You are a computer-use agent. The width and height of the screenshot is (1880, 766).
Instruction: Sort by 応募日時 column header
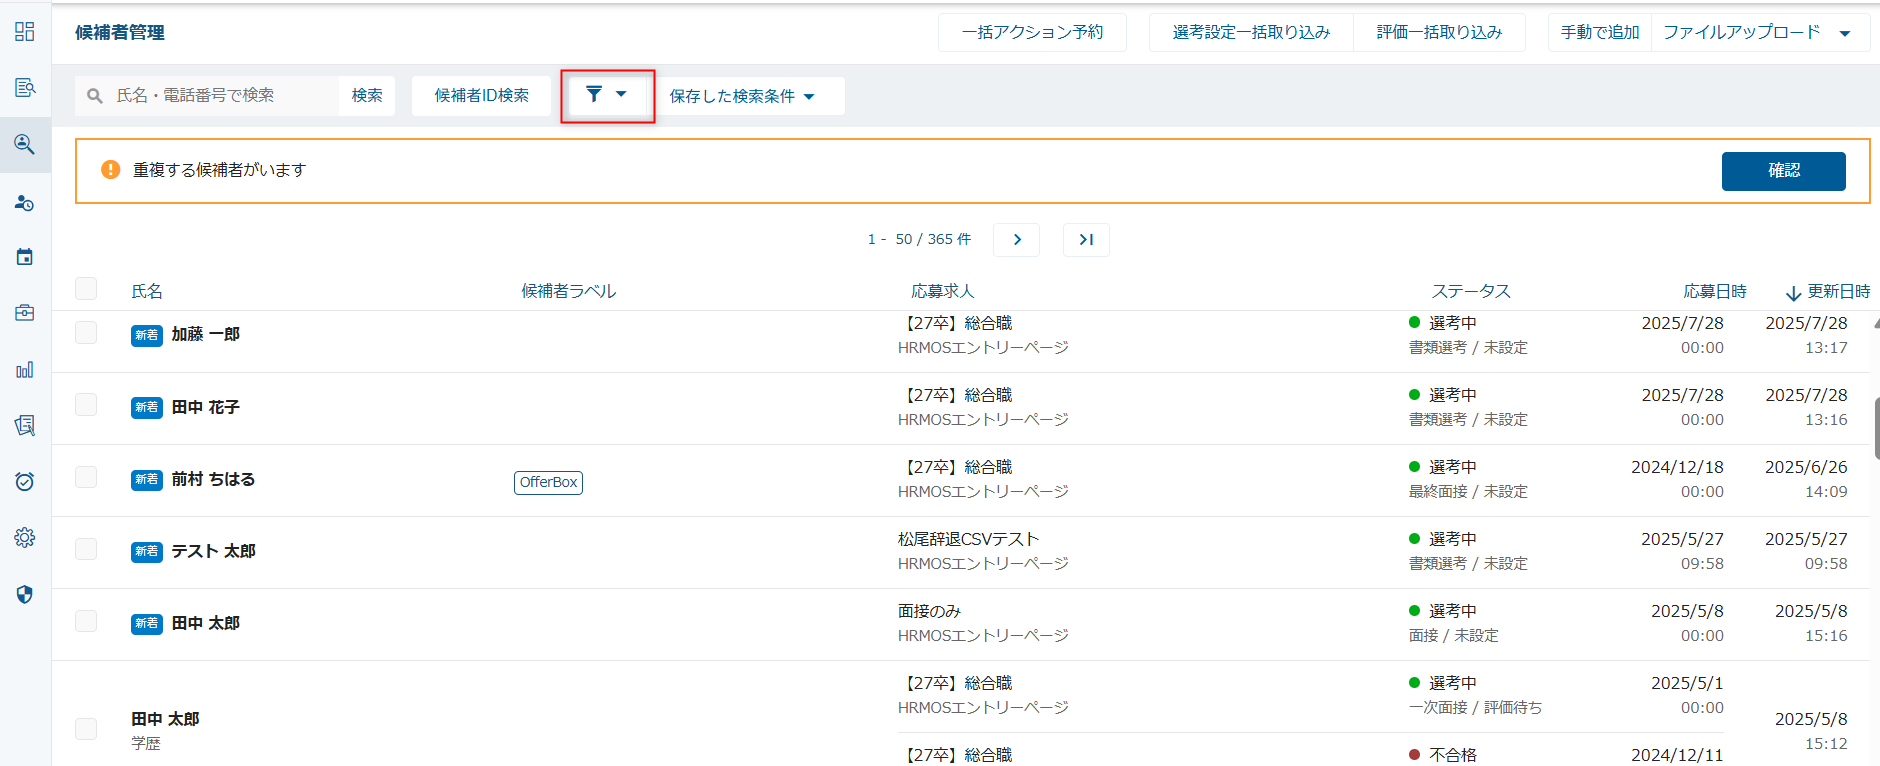1714,292
